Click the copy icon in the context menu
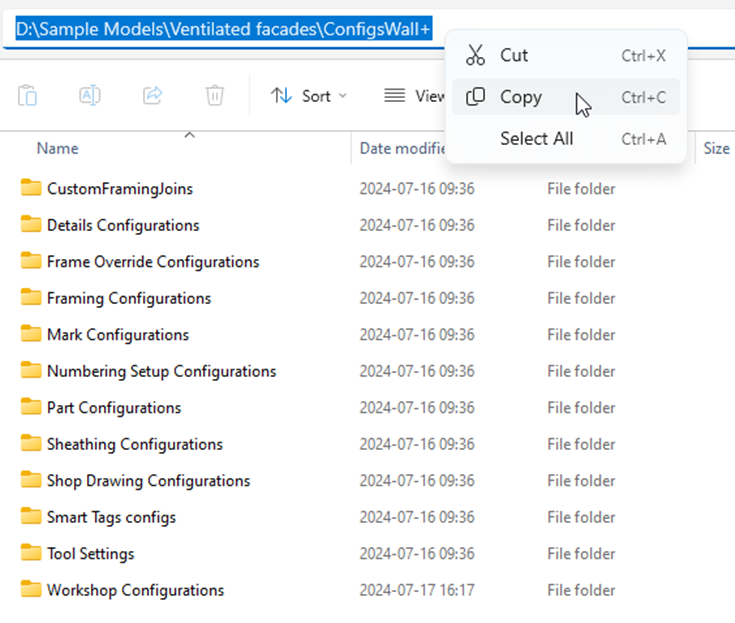This screenshot has height=623, width=735. tap(476, 97)
